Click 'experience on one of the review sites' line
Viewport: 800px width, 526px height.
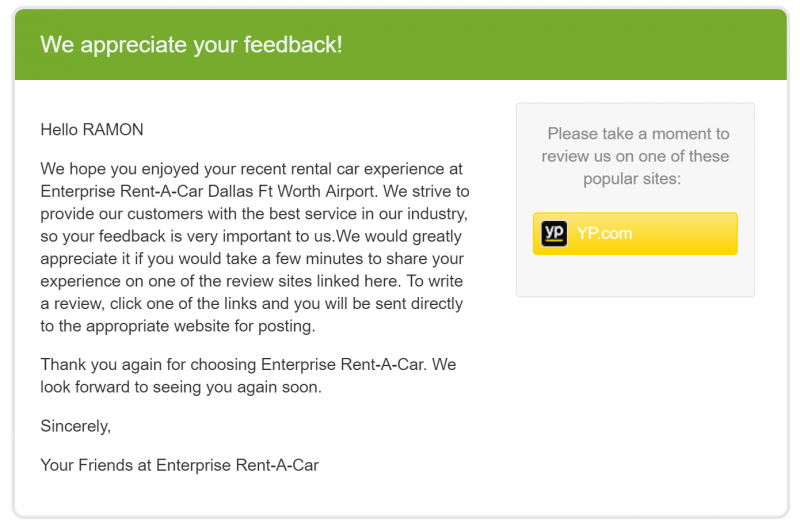point(252,281)
